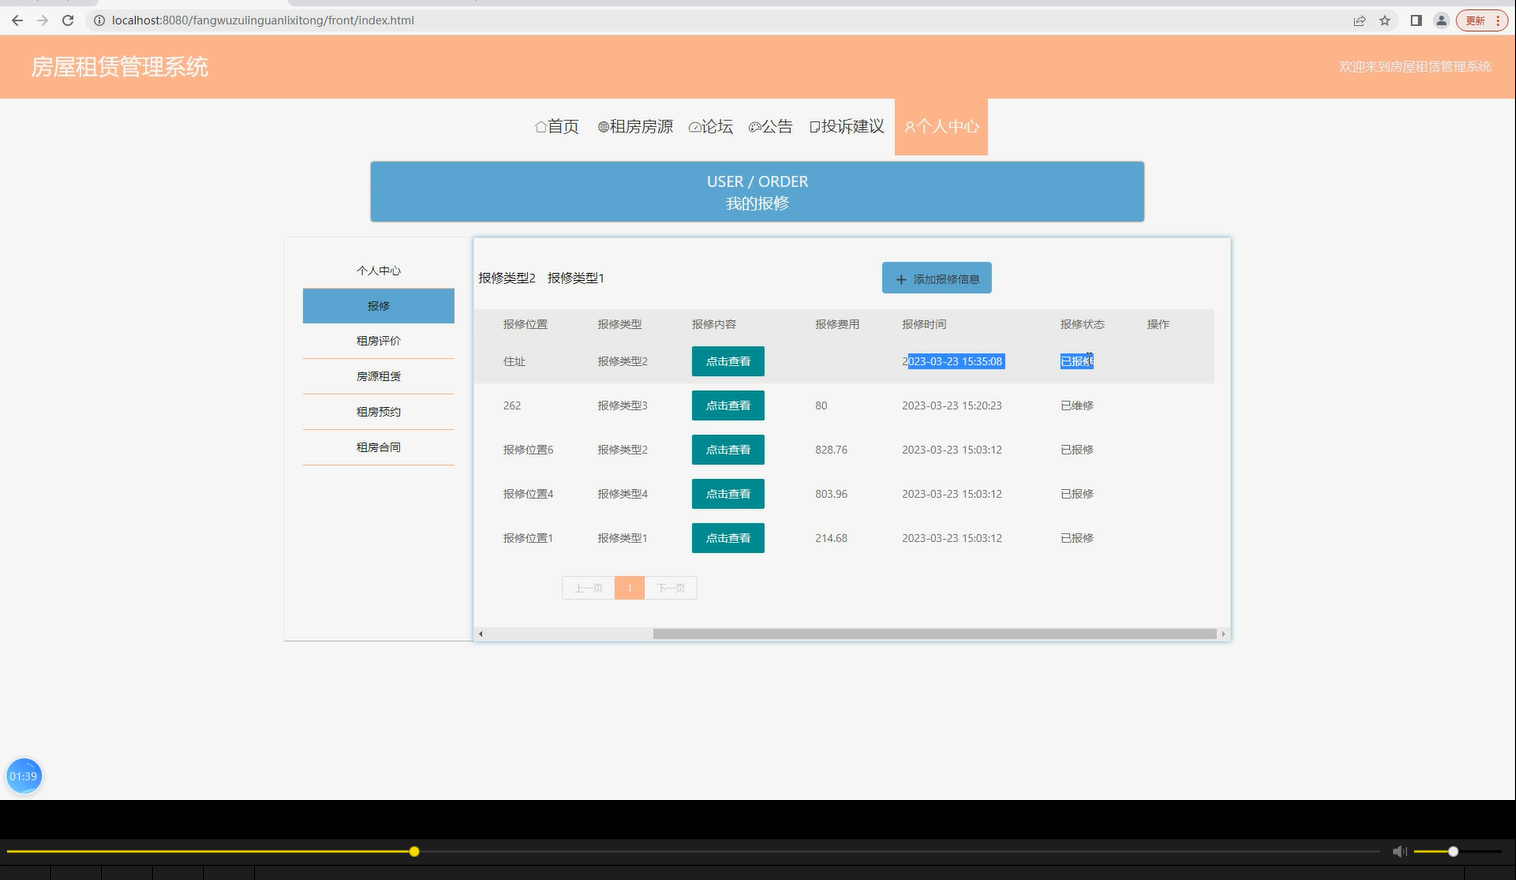Click the 01:39 recording timer badge
1516x880 pixels.
(24, 776)
